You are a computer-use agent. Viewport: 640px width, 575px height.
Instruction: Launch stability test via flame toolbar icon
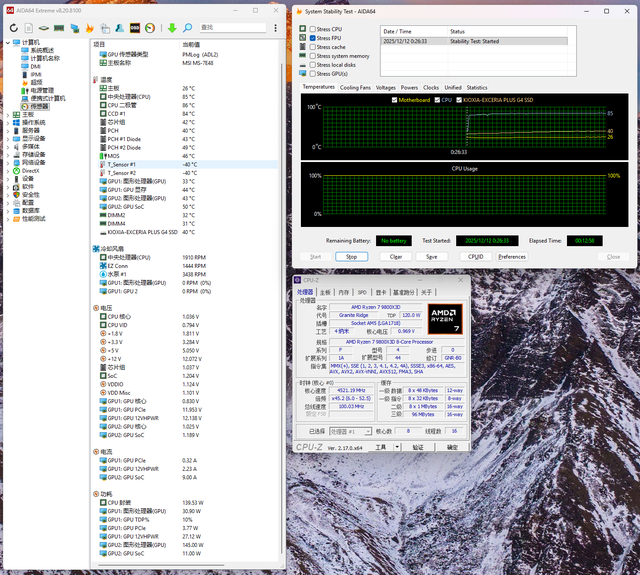(x=91, y=27)
